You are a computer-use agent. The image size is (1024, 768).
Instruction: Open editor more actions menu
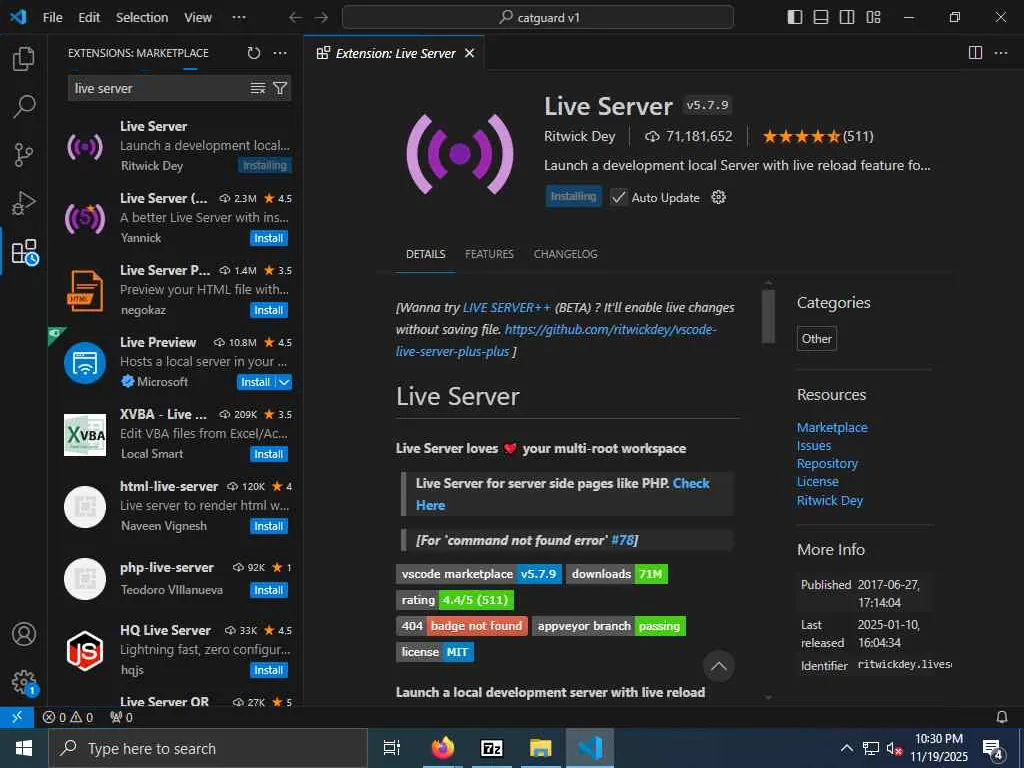coord(1000,53)
